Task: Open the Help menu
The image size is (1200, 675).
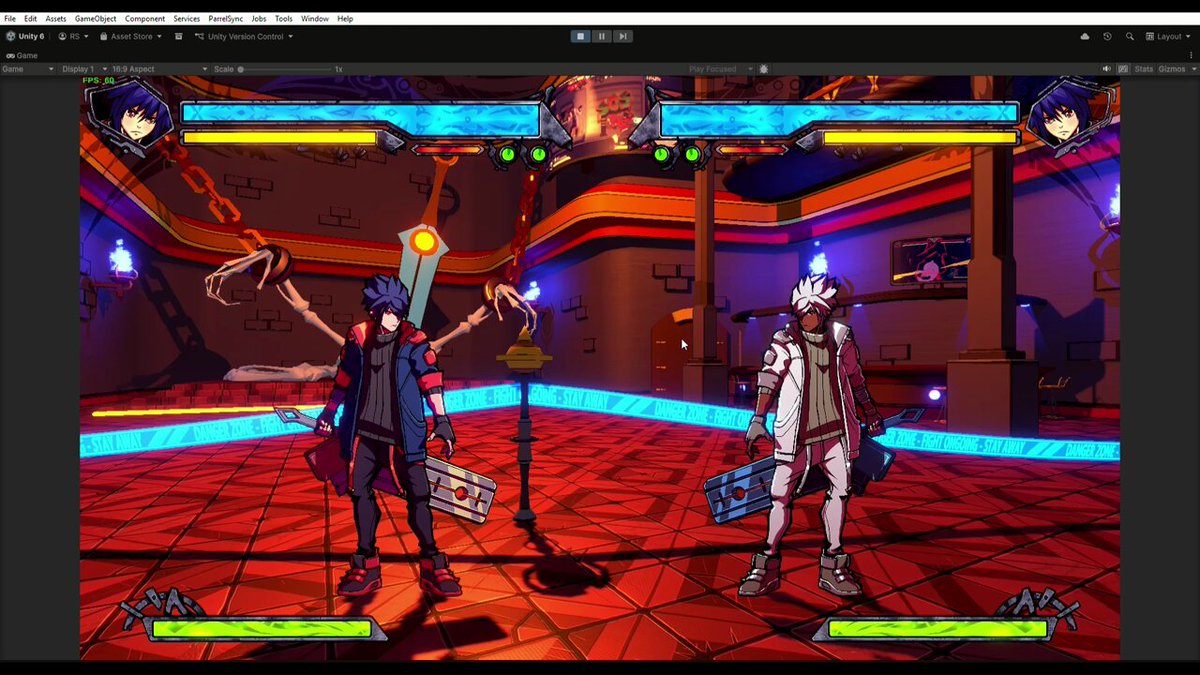Action: (345, 19)
